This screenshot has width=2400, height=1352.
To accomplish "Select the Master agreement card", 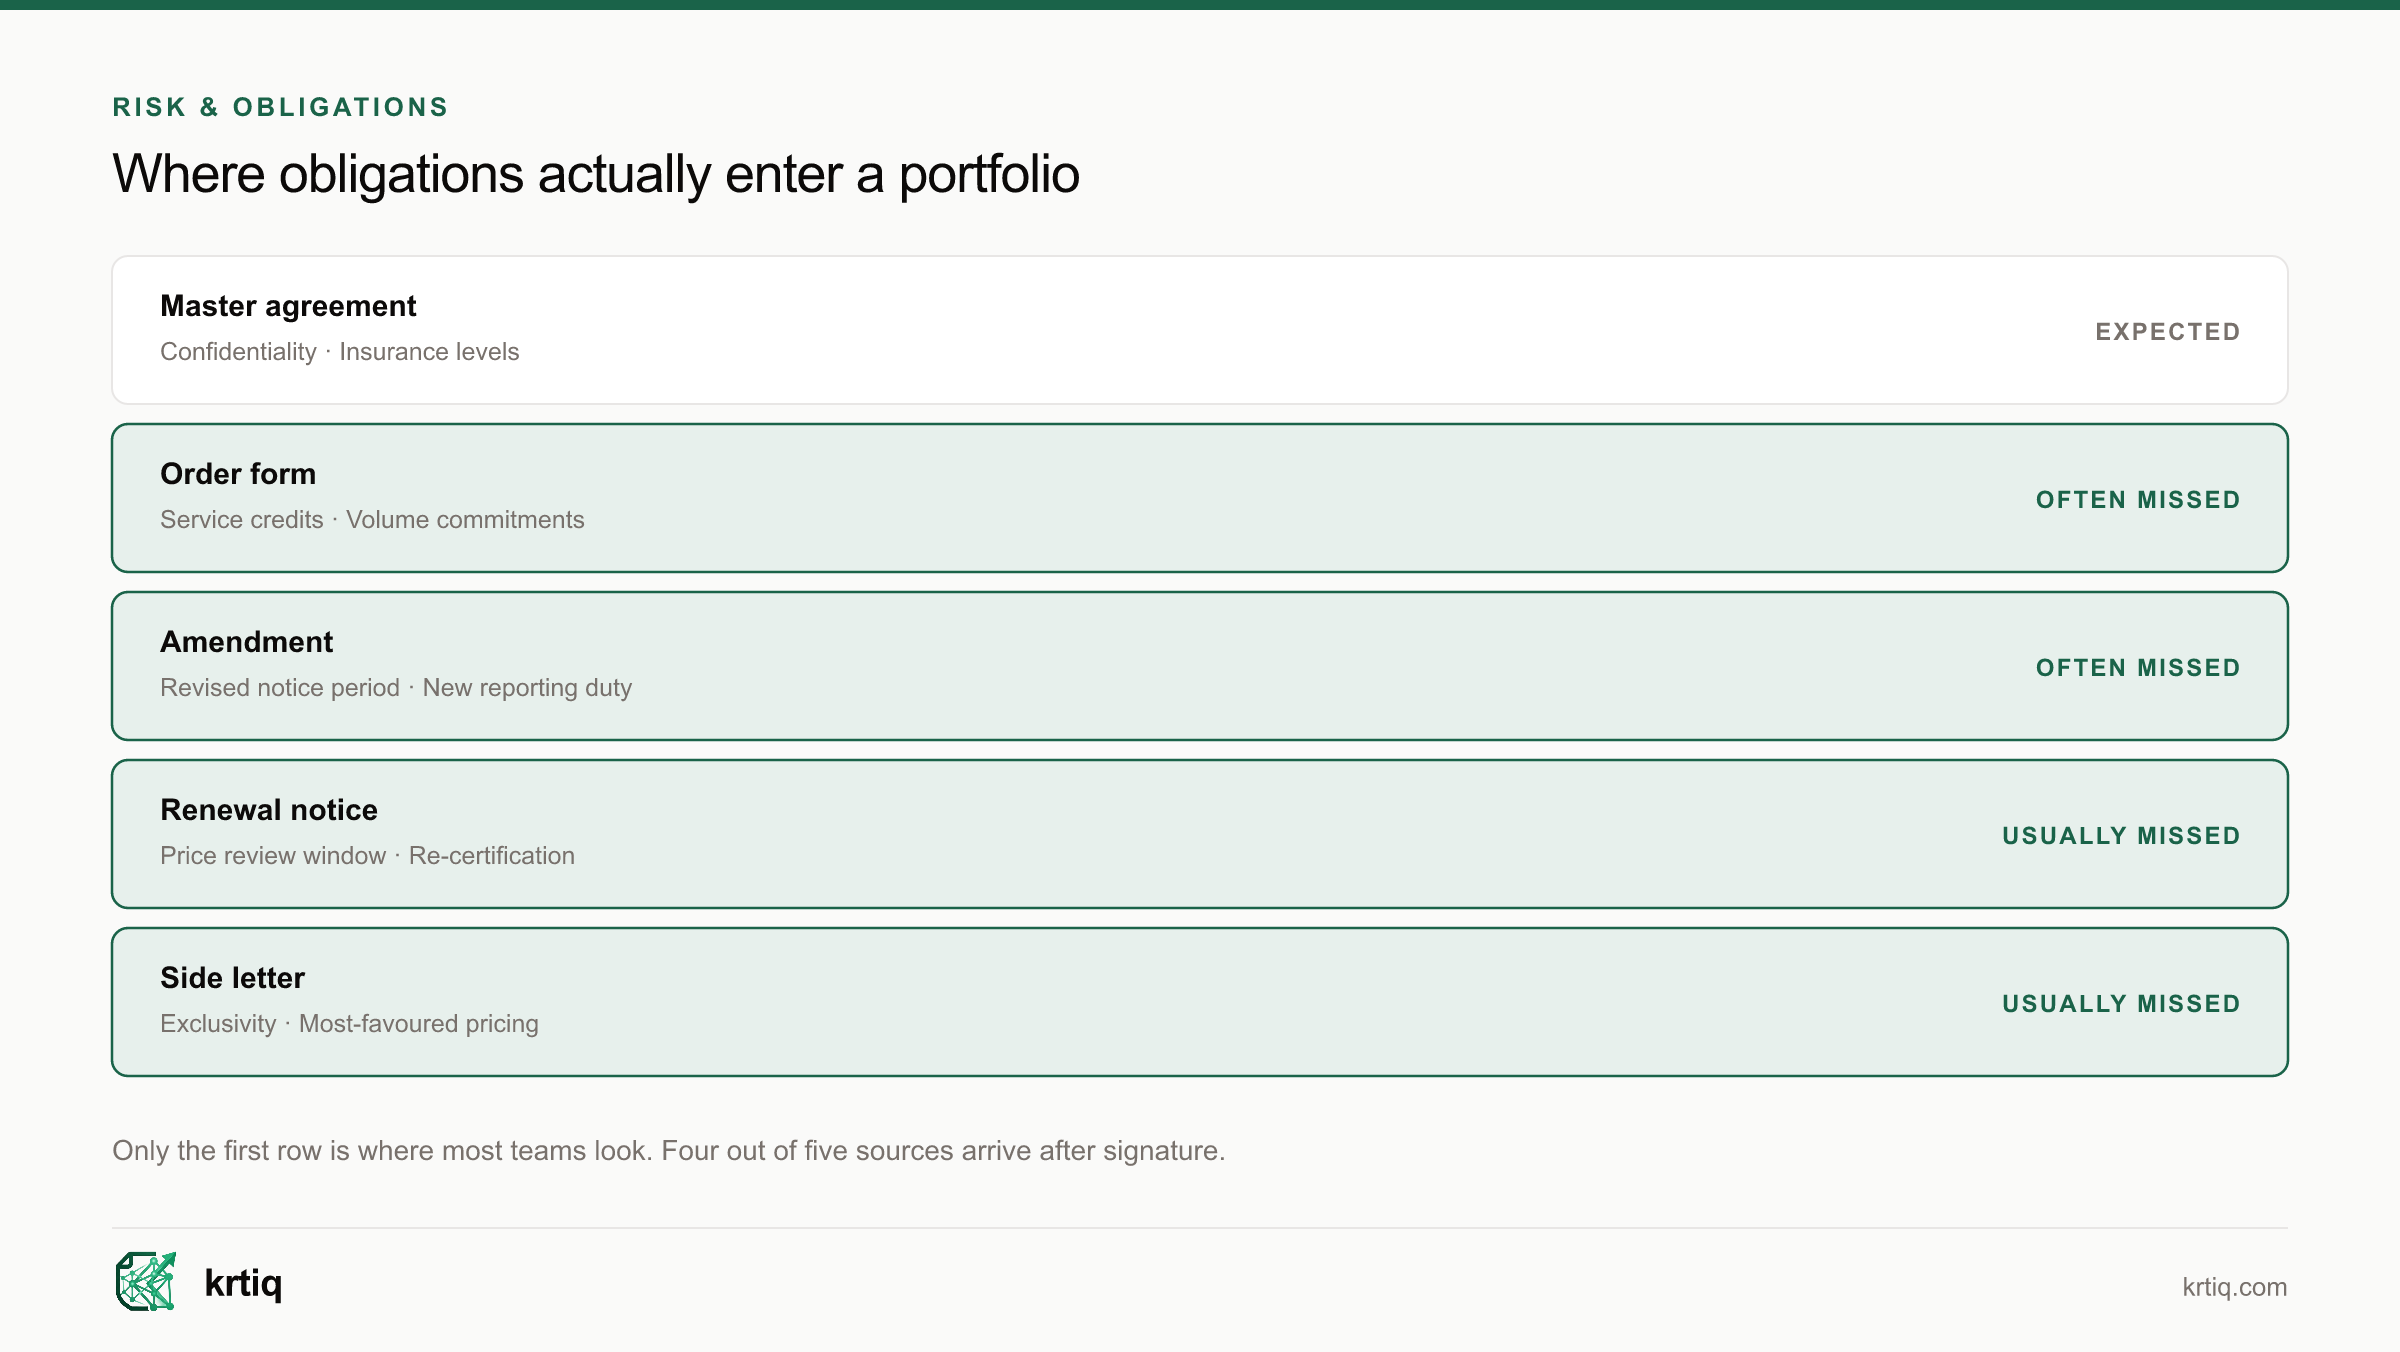I will 1200,330.
